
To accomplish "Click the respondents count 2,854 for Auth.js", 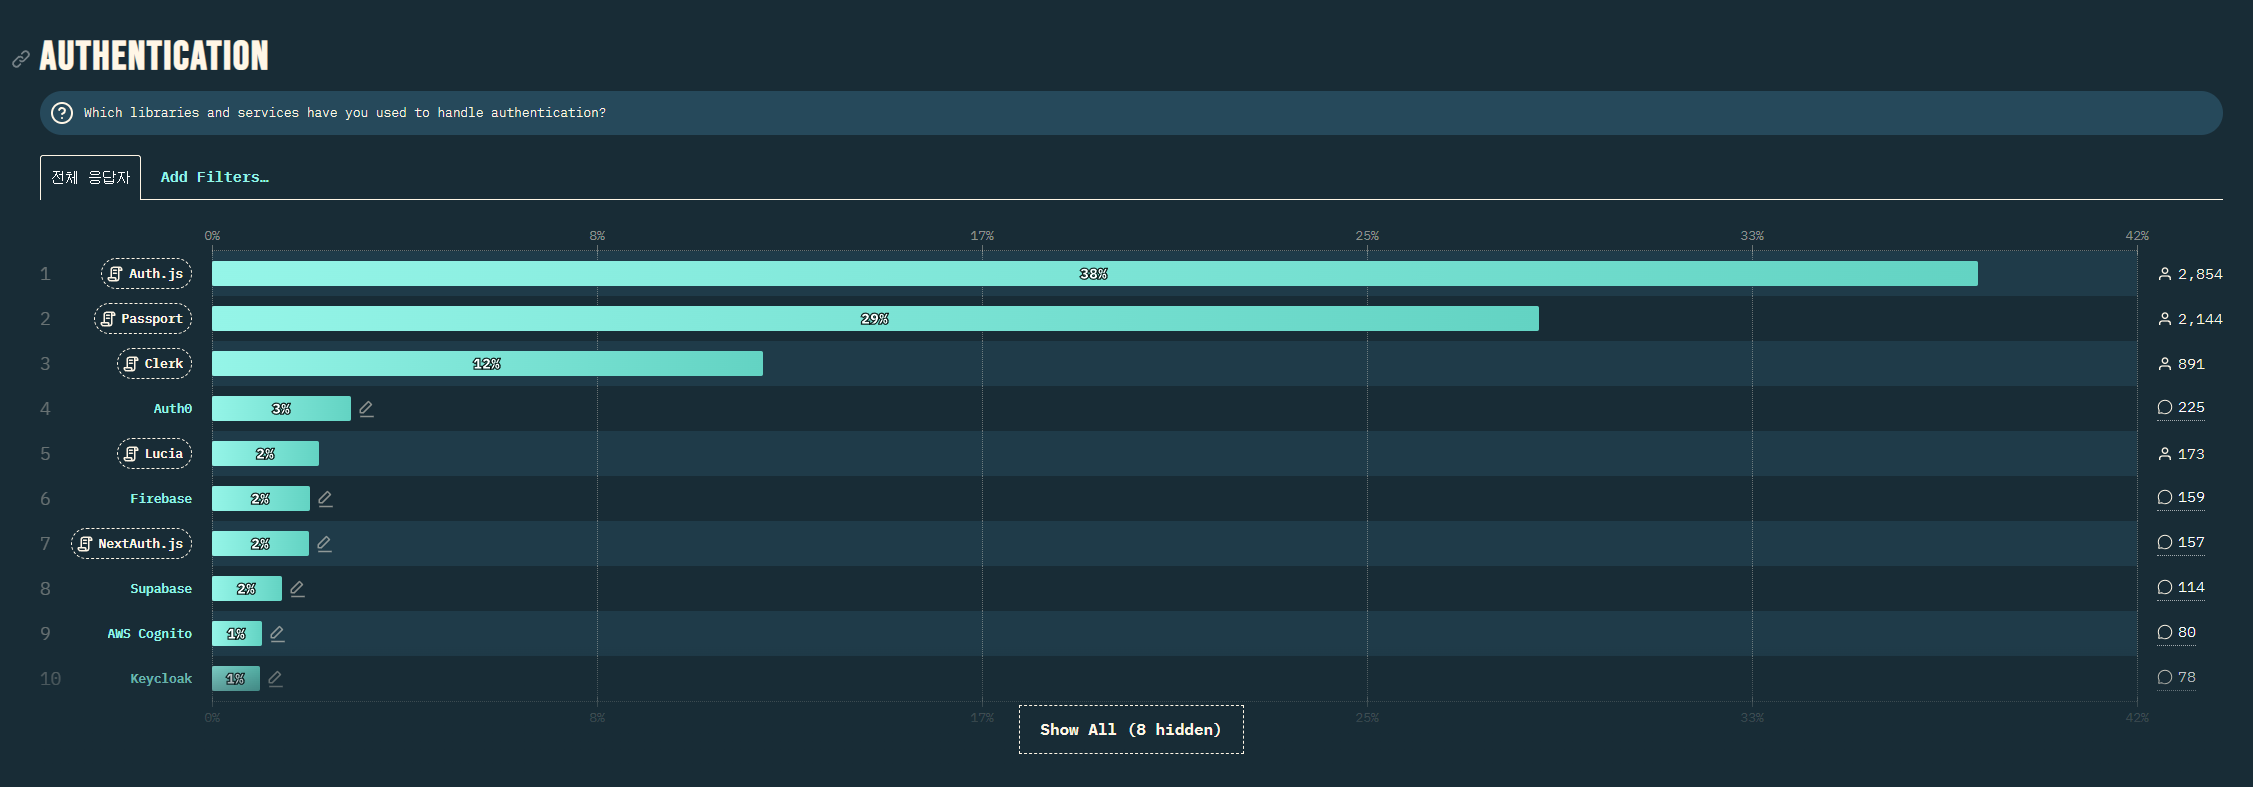I will [2190, 274].
